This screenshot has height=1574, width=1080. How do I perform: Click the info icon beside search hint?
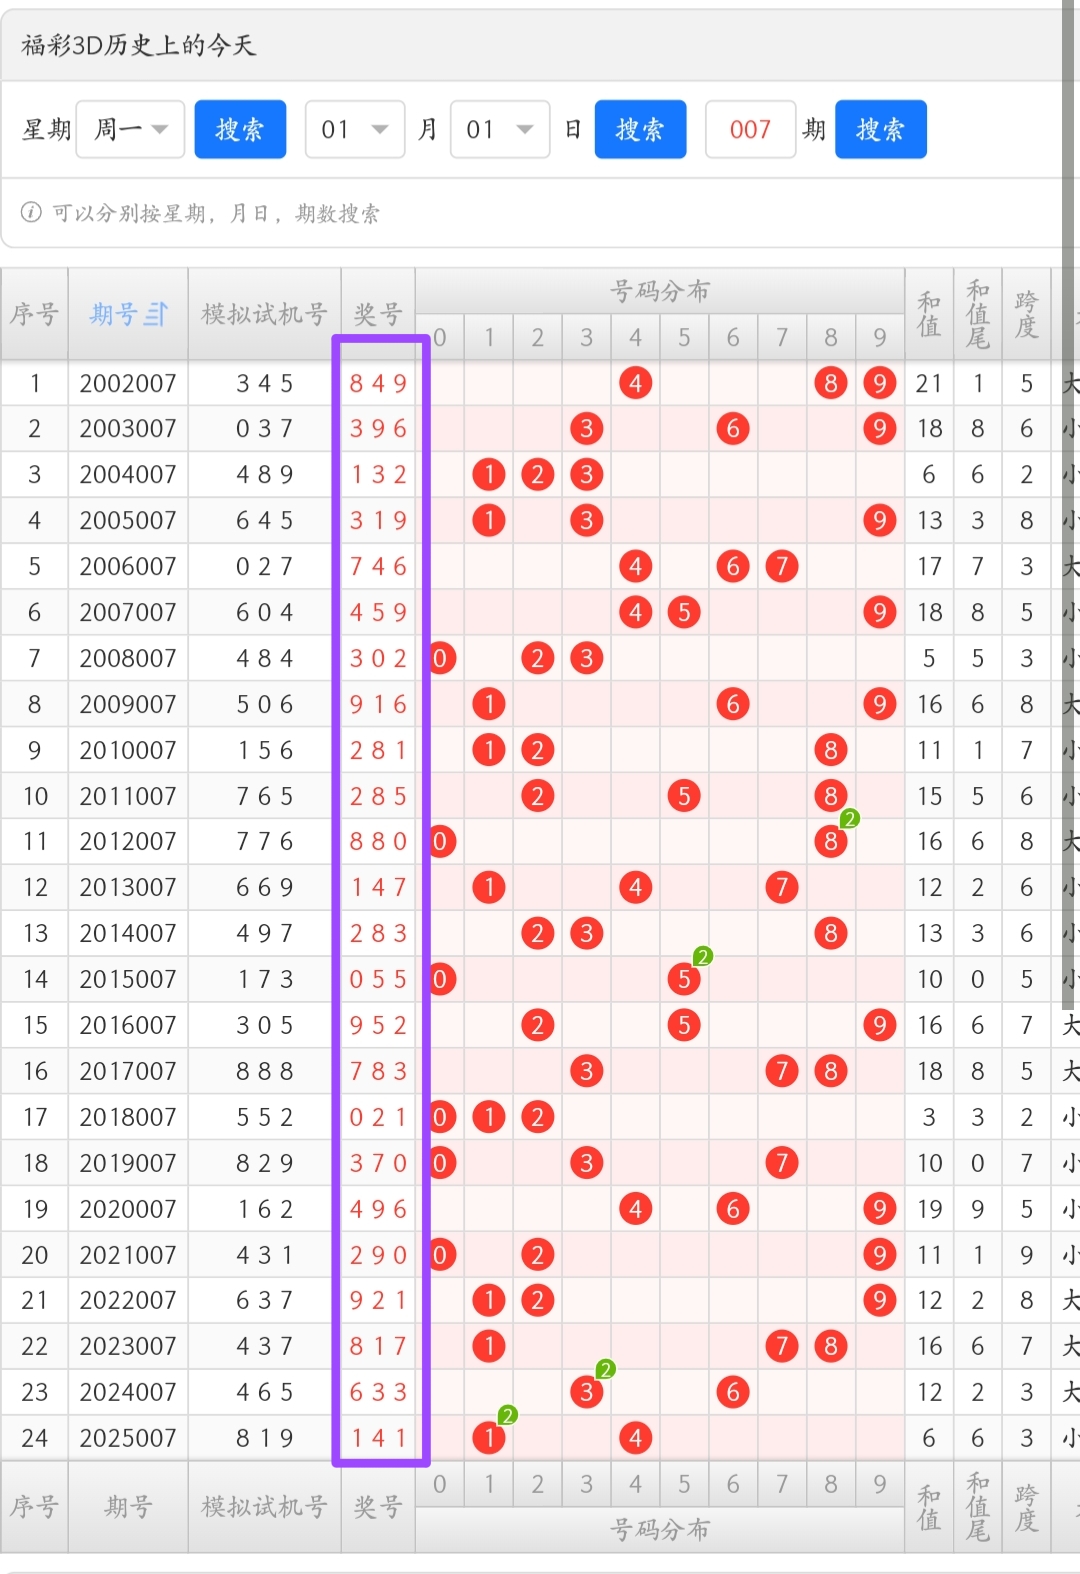[31, 212]
